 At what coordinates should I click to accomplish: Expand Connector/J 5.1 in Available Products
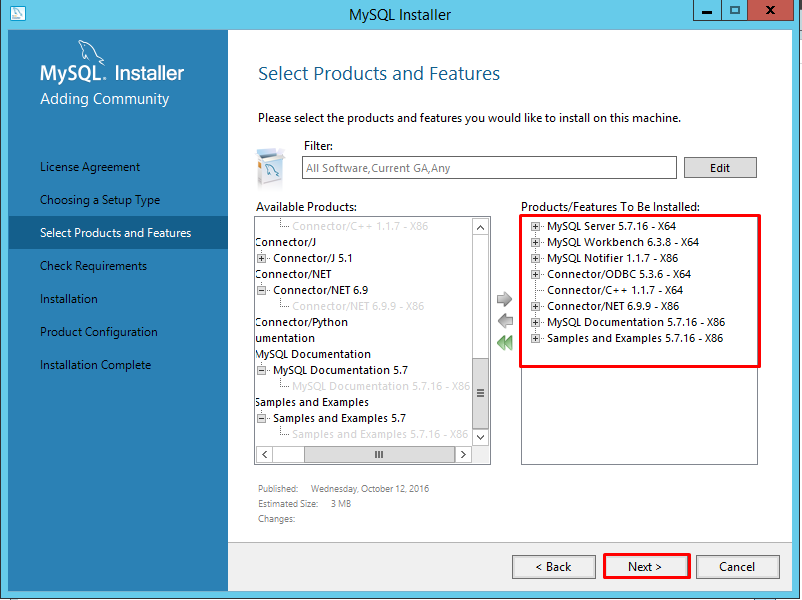(x=261, y=258)
